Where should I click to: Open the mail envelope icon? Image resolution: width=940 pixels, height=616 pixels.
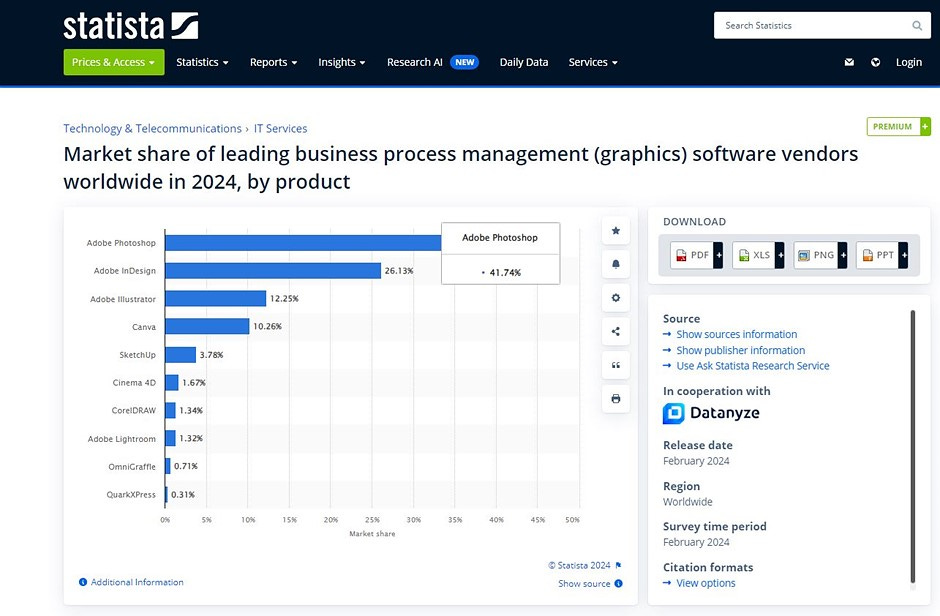click(x=849, y=62)
